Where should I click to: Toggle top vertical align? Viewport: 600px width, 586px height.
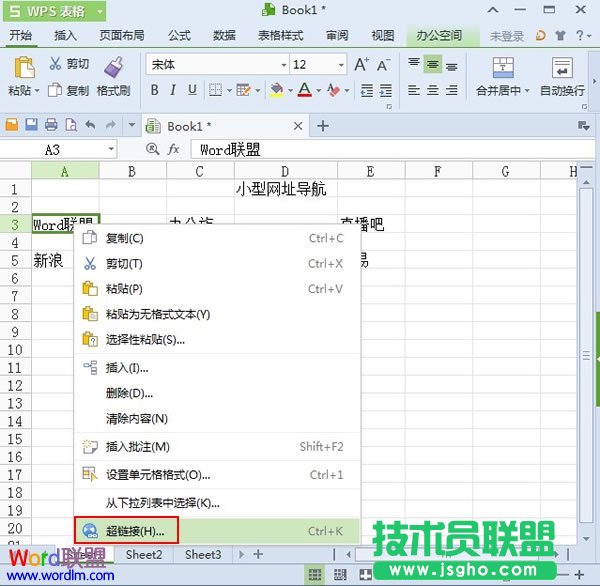click(414, 64)
